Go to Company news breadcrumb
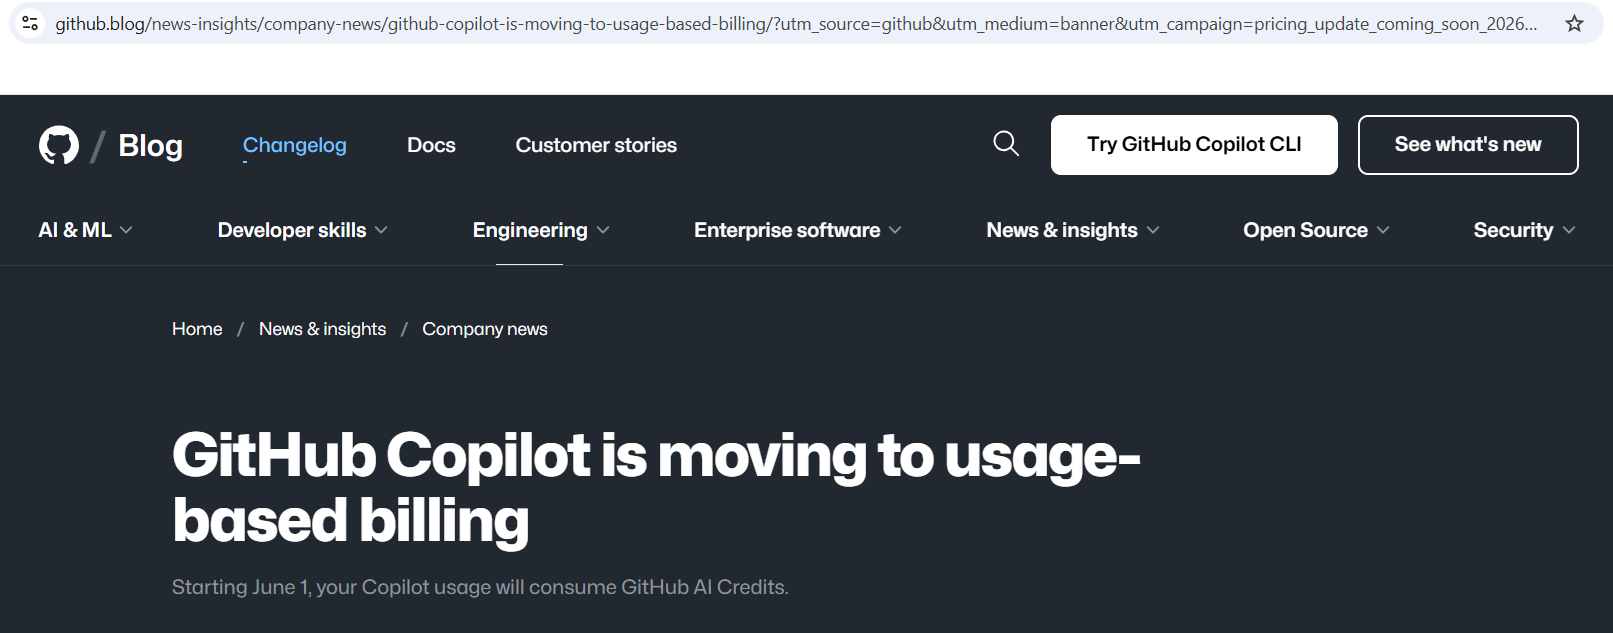The image size is (1613, 633). (x=485, y=329)
